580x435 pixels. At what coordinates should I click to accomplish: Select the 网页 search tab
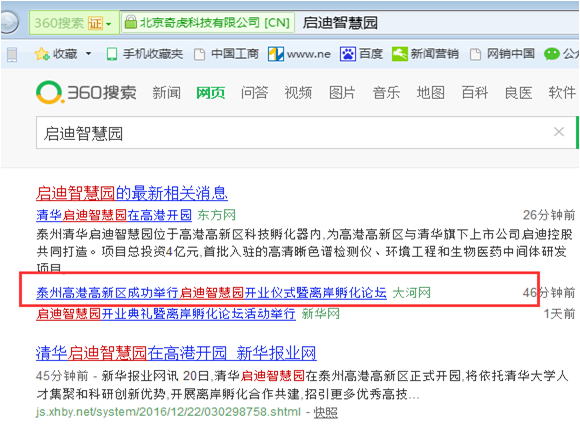[x=210, y=92]
